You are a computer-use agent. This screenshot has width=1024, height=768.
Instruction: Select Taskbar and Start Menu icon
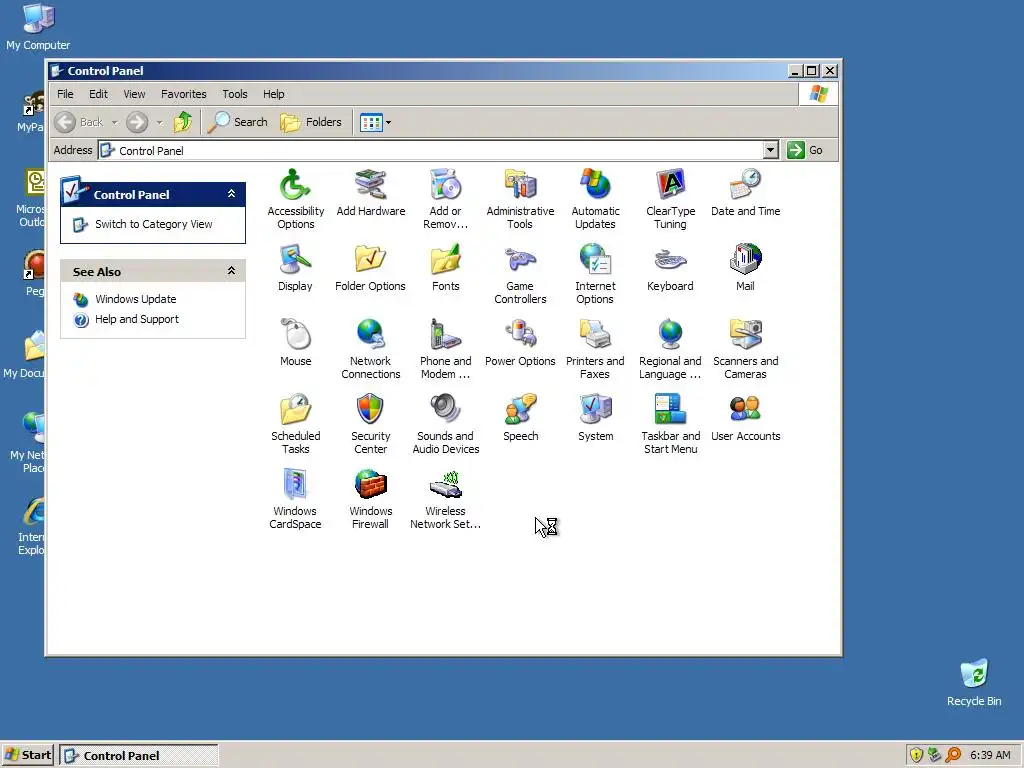(670, 410)
